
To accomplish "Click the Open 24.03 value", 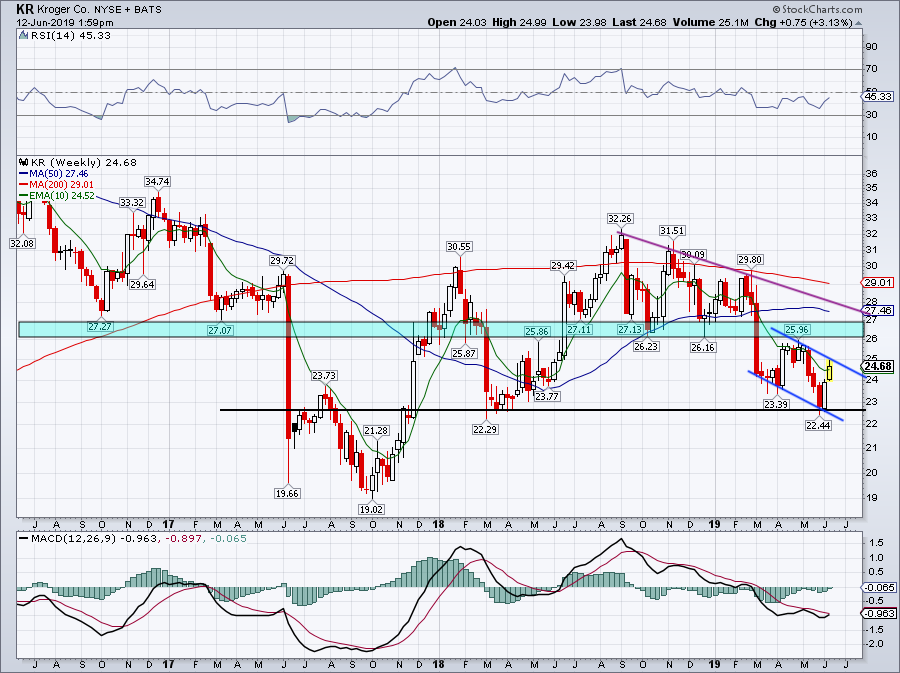I will point(457,22).
